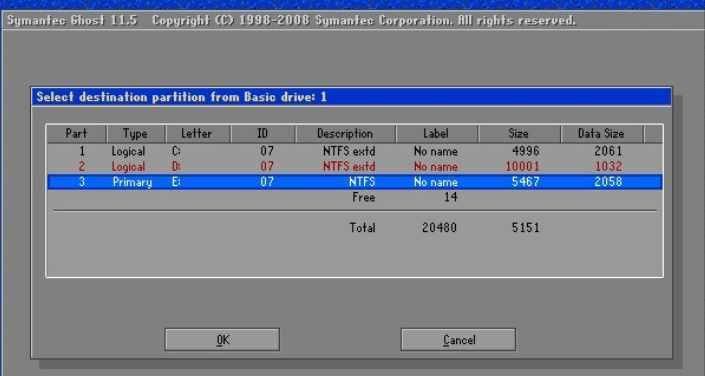
Task: Click the dialog title Select destination partition
Action: click(181, 97)
